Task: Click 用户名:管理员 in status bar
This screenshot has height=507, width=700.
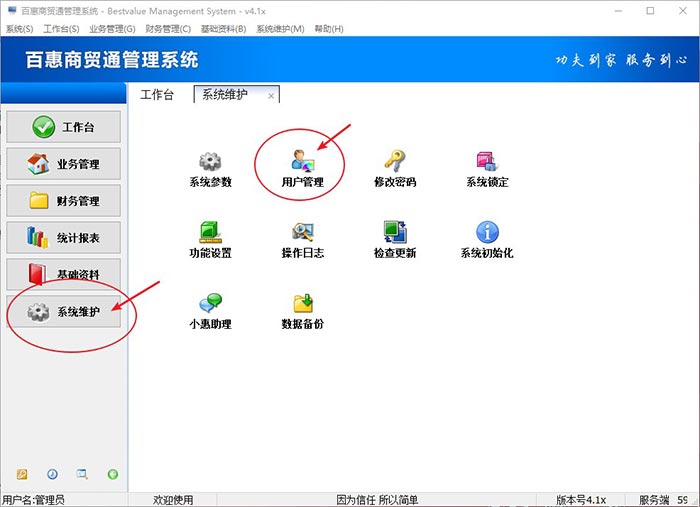Action: 33,500
